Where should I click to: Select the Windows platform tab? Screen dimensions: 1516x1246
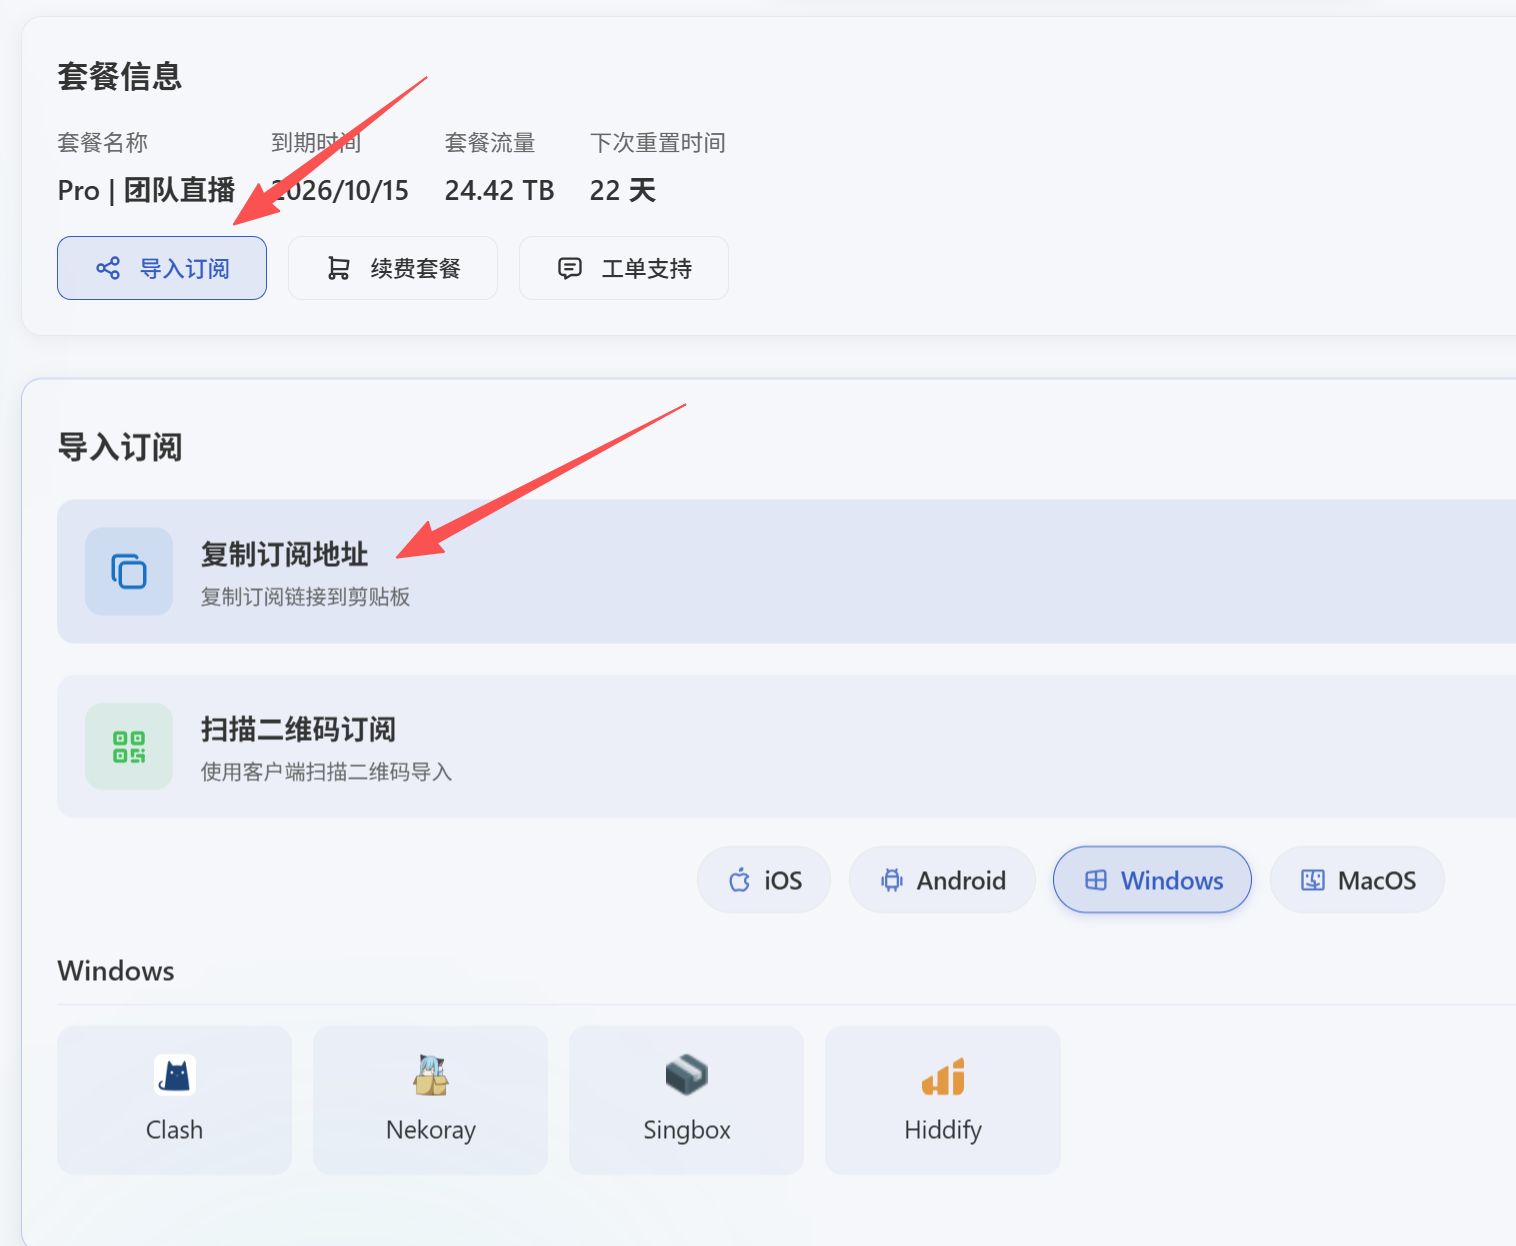coord(1151,880)
